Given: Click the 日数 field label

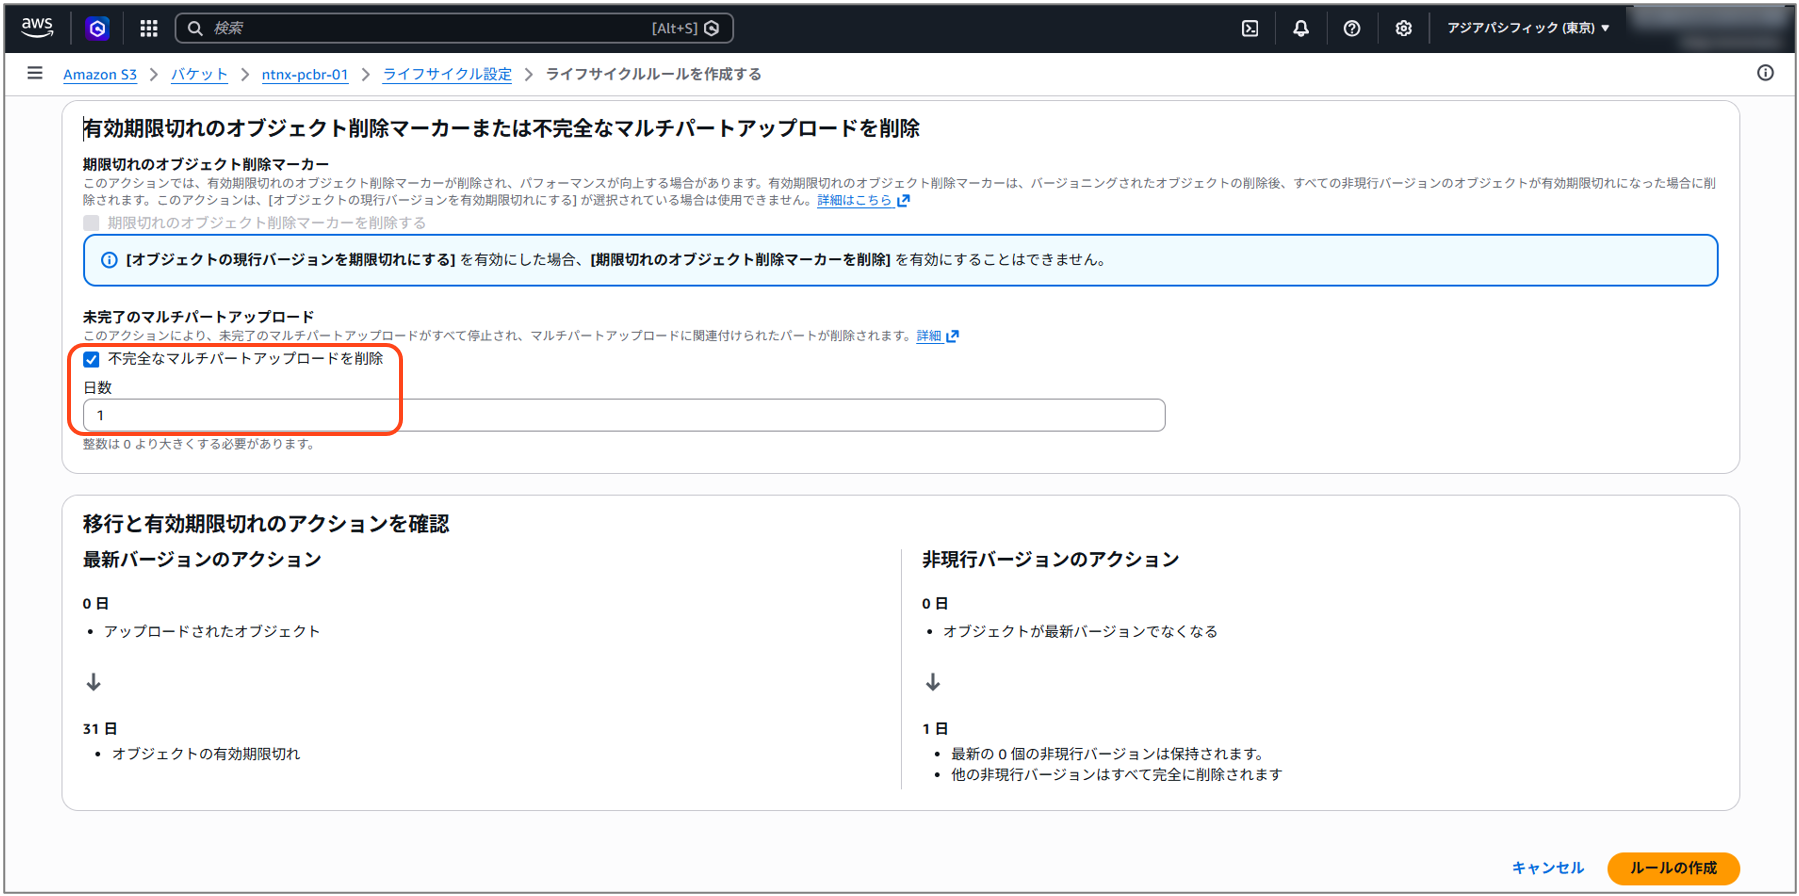Looking at the screenshot, I should point(97,388).
